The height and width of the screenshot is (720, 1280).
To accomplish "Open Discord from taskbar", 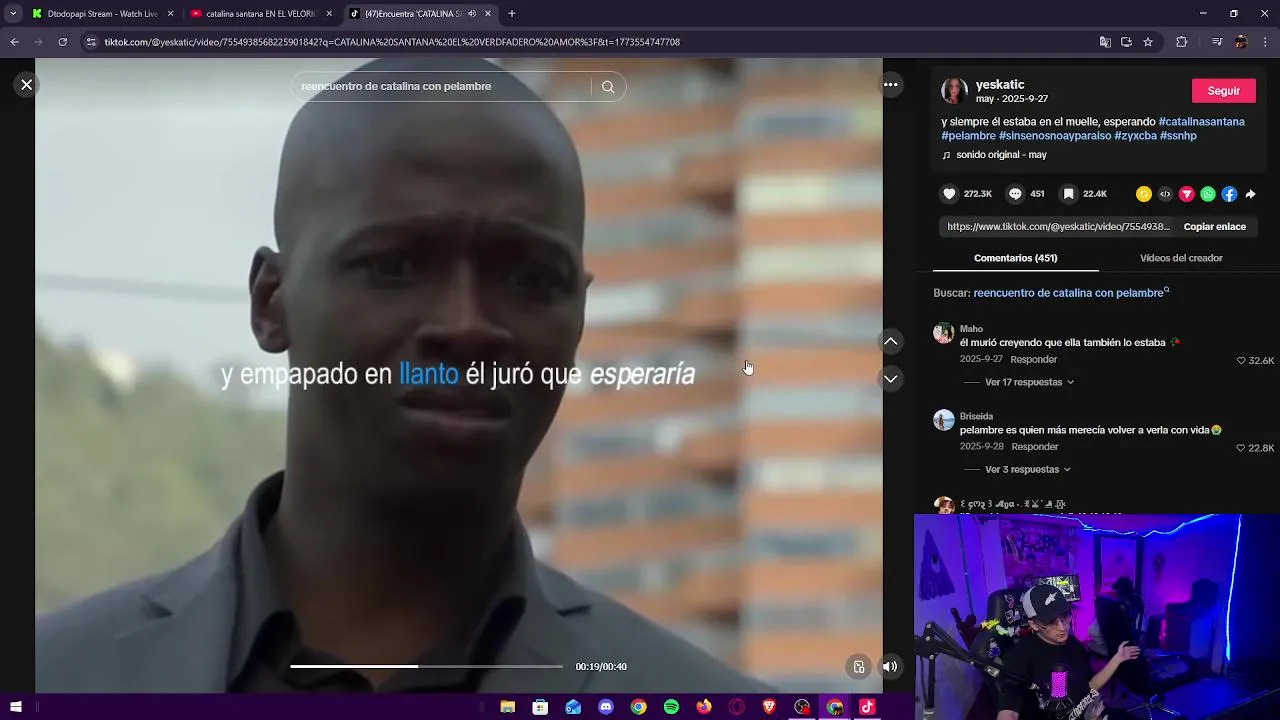I will [605, 707].
